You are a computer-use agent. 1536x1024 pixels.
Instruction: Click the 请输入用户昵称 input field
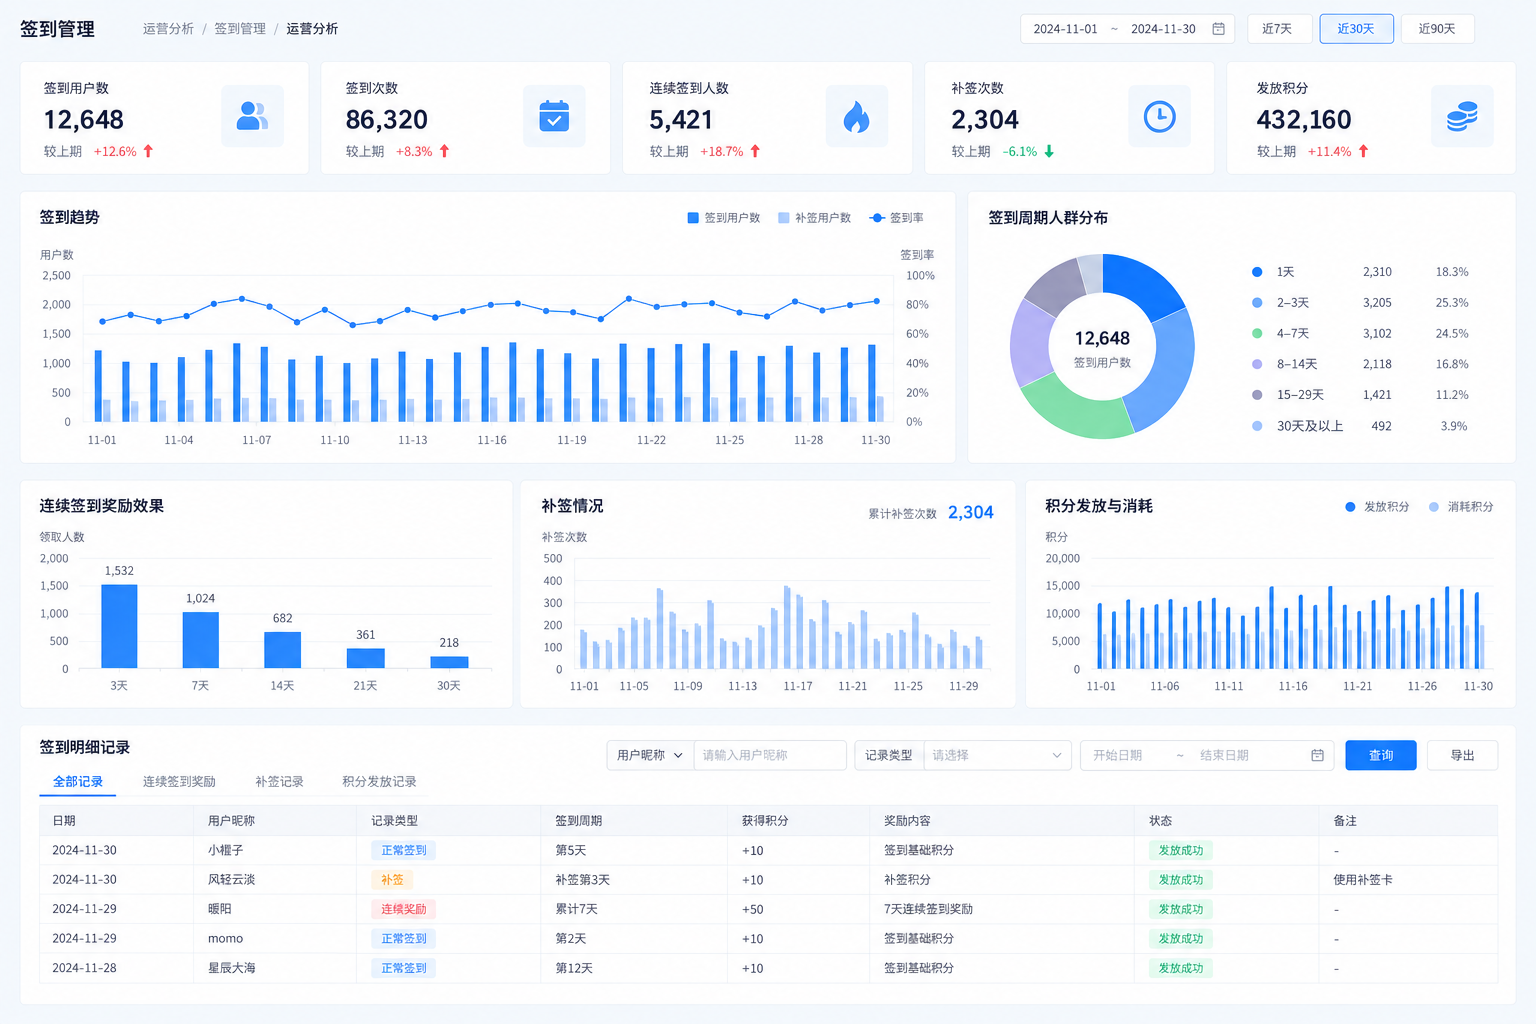click(x=770, y=755)
